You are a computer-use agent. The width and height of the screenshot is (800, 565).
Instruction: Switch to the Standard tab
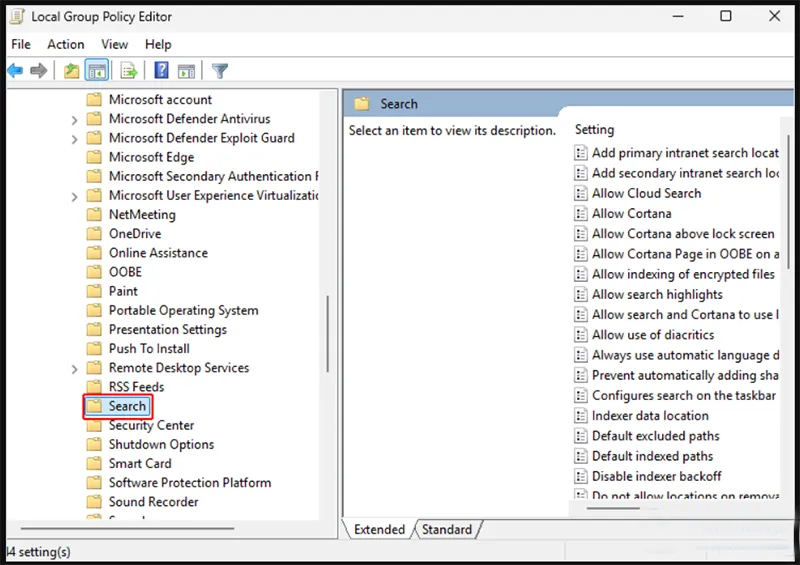click(447, 530)
